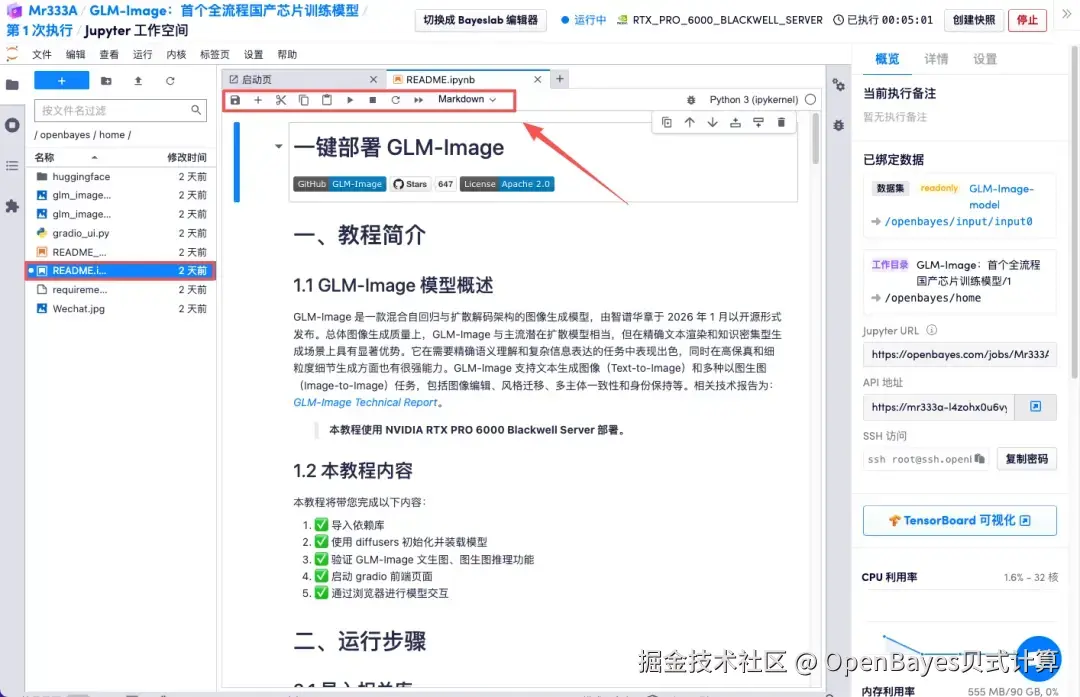The width and height of the screenshot is (1080, 697).
Task: Select the README.i... notebook file row
Action: 121,271
